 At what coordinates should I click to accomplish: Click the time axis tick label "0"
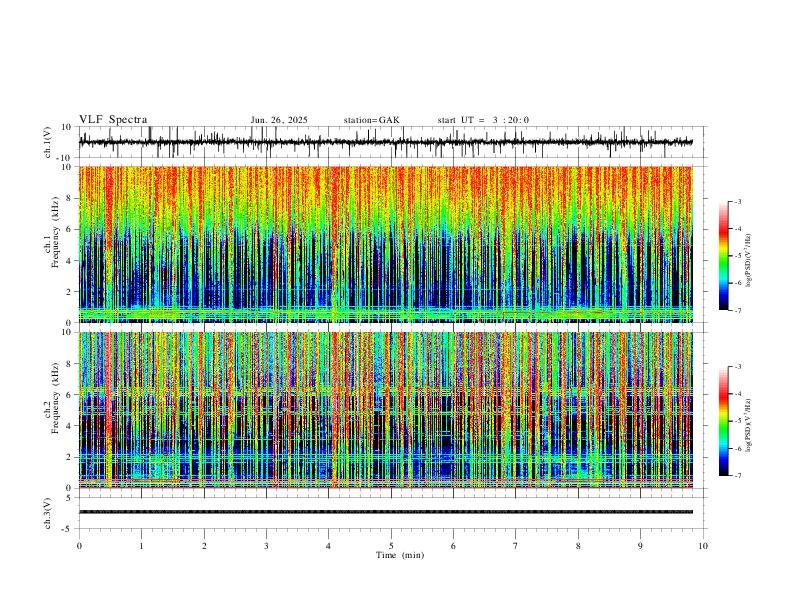(79, 546)
